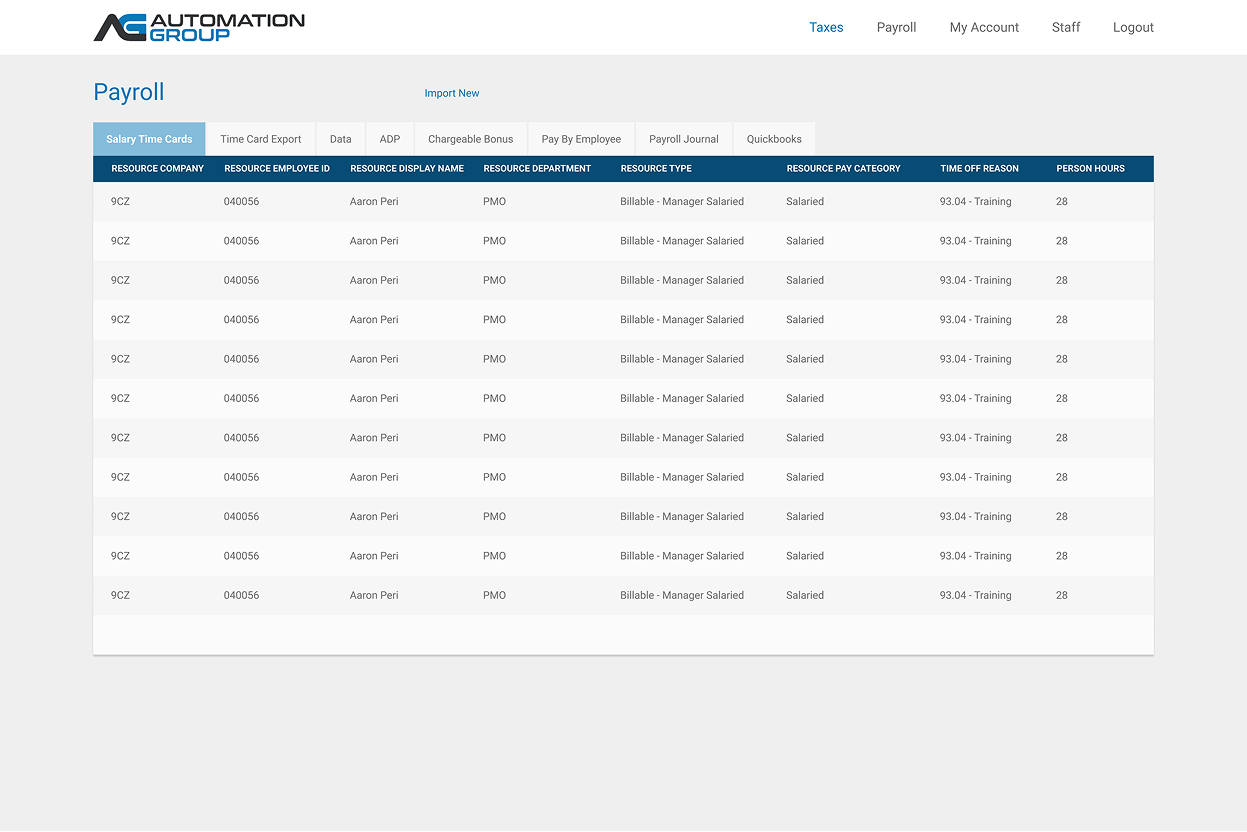Switch to the Quickbooks tab

tap(774, 139)
